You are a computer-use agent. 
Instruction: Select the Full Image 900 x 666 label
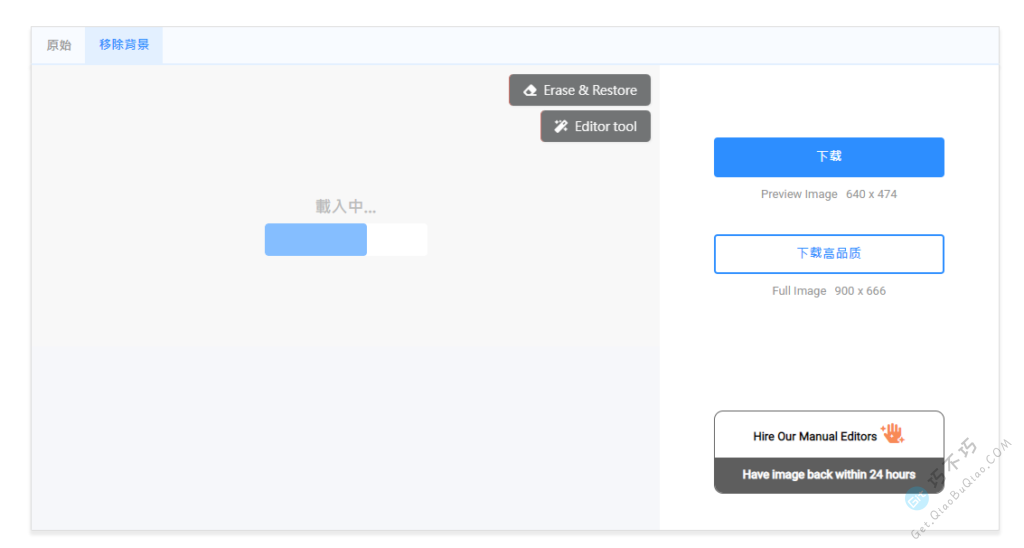pos(828,291)
